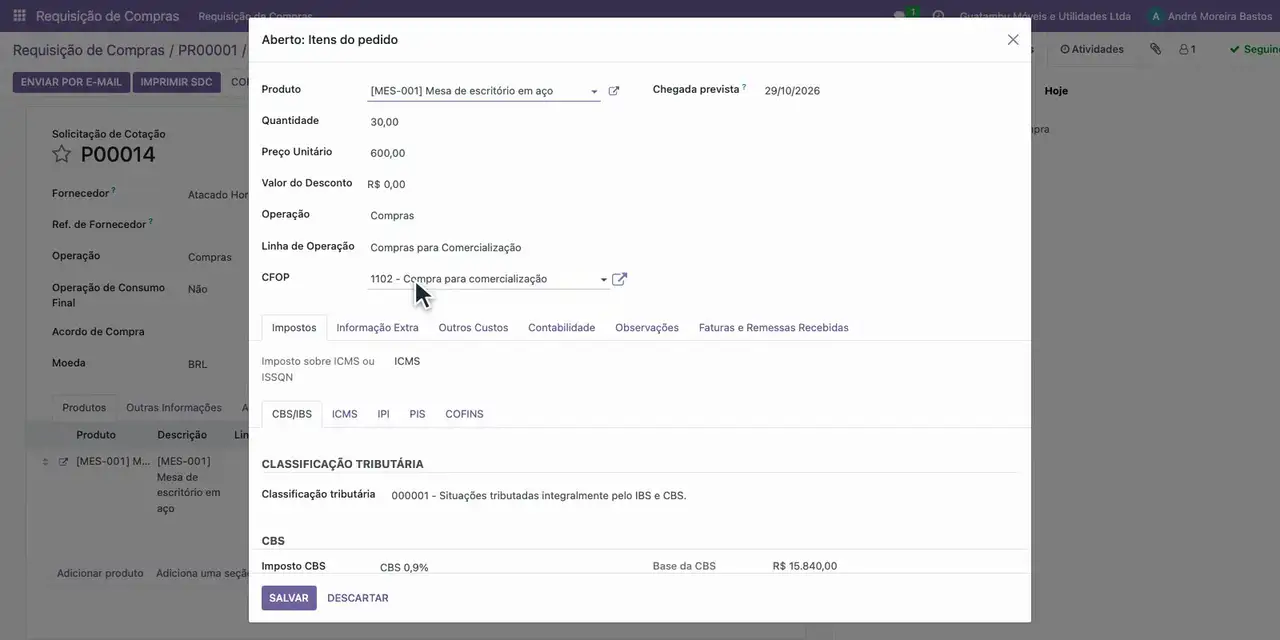Open the apps grid menu icon
Viewport: 1280px width, 640px height.
click(x=19, y=16)
